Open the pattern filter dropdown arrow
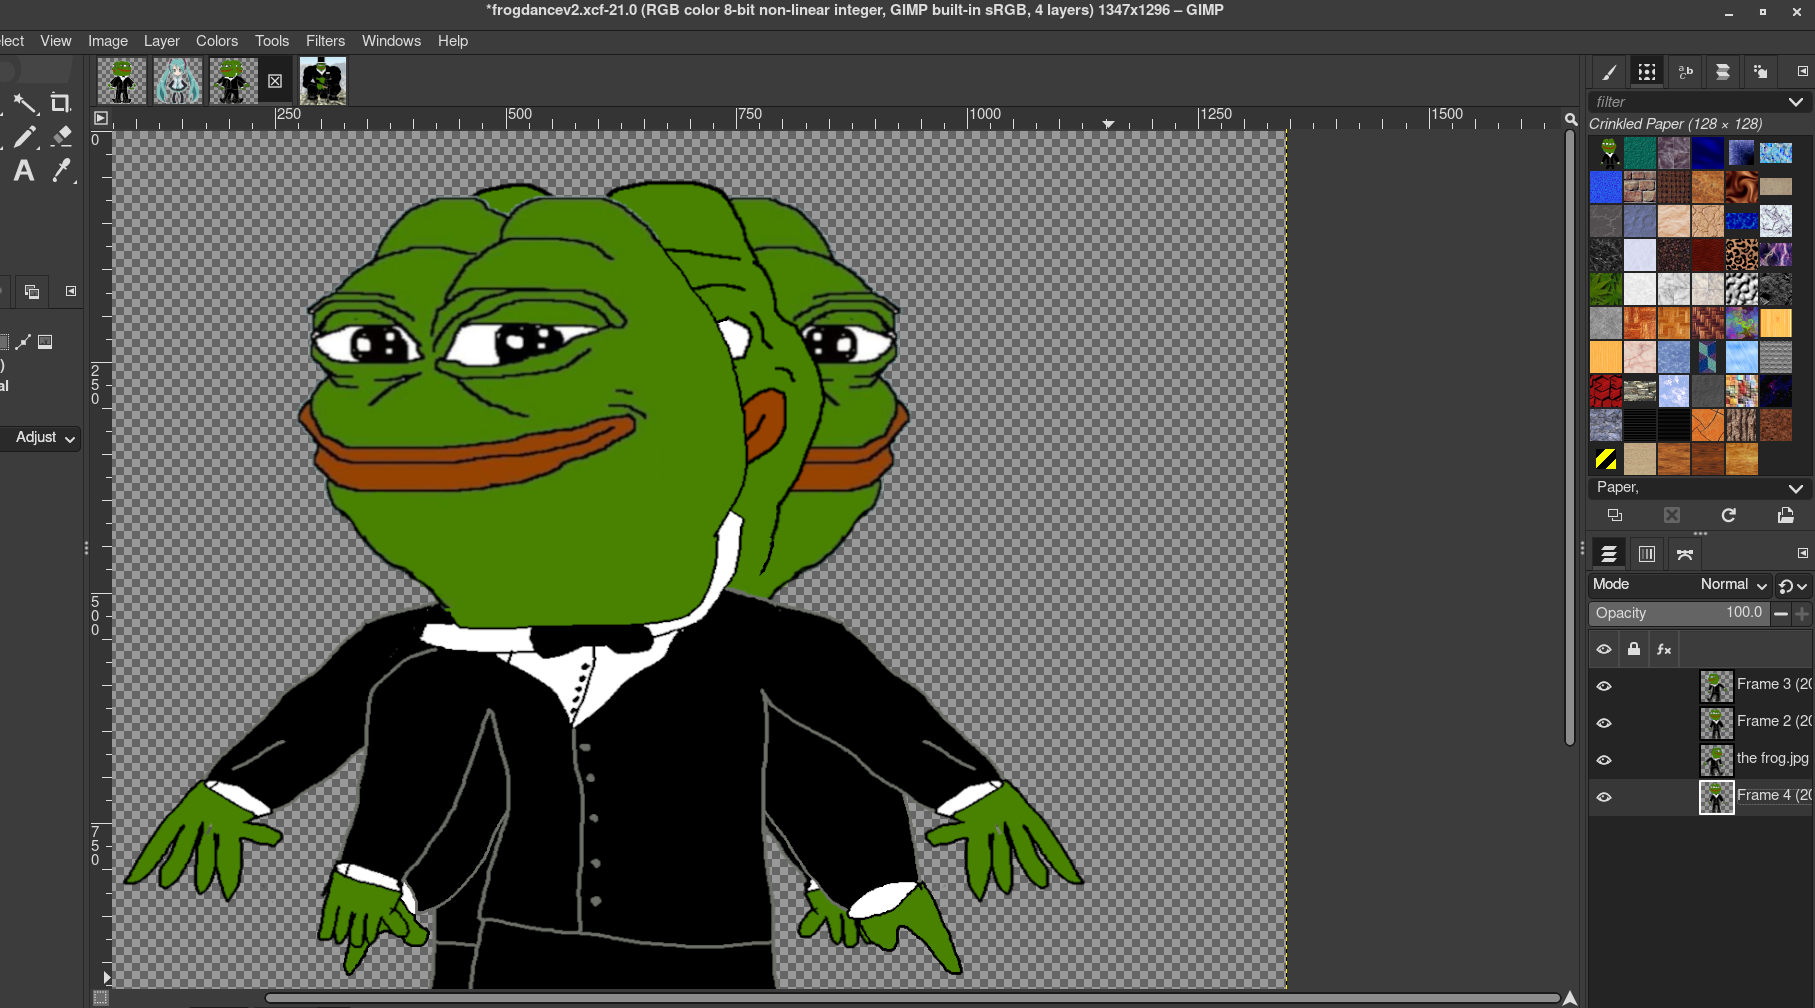The height and width of the screenshot is (1008, 1815). [x=1796, y=102]
